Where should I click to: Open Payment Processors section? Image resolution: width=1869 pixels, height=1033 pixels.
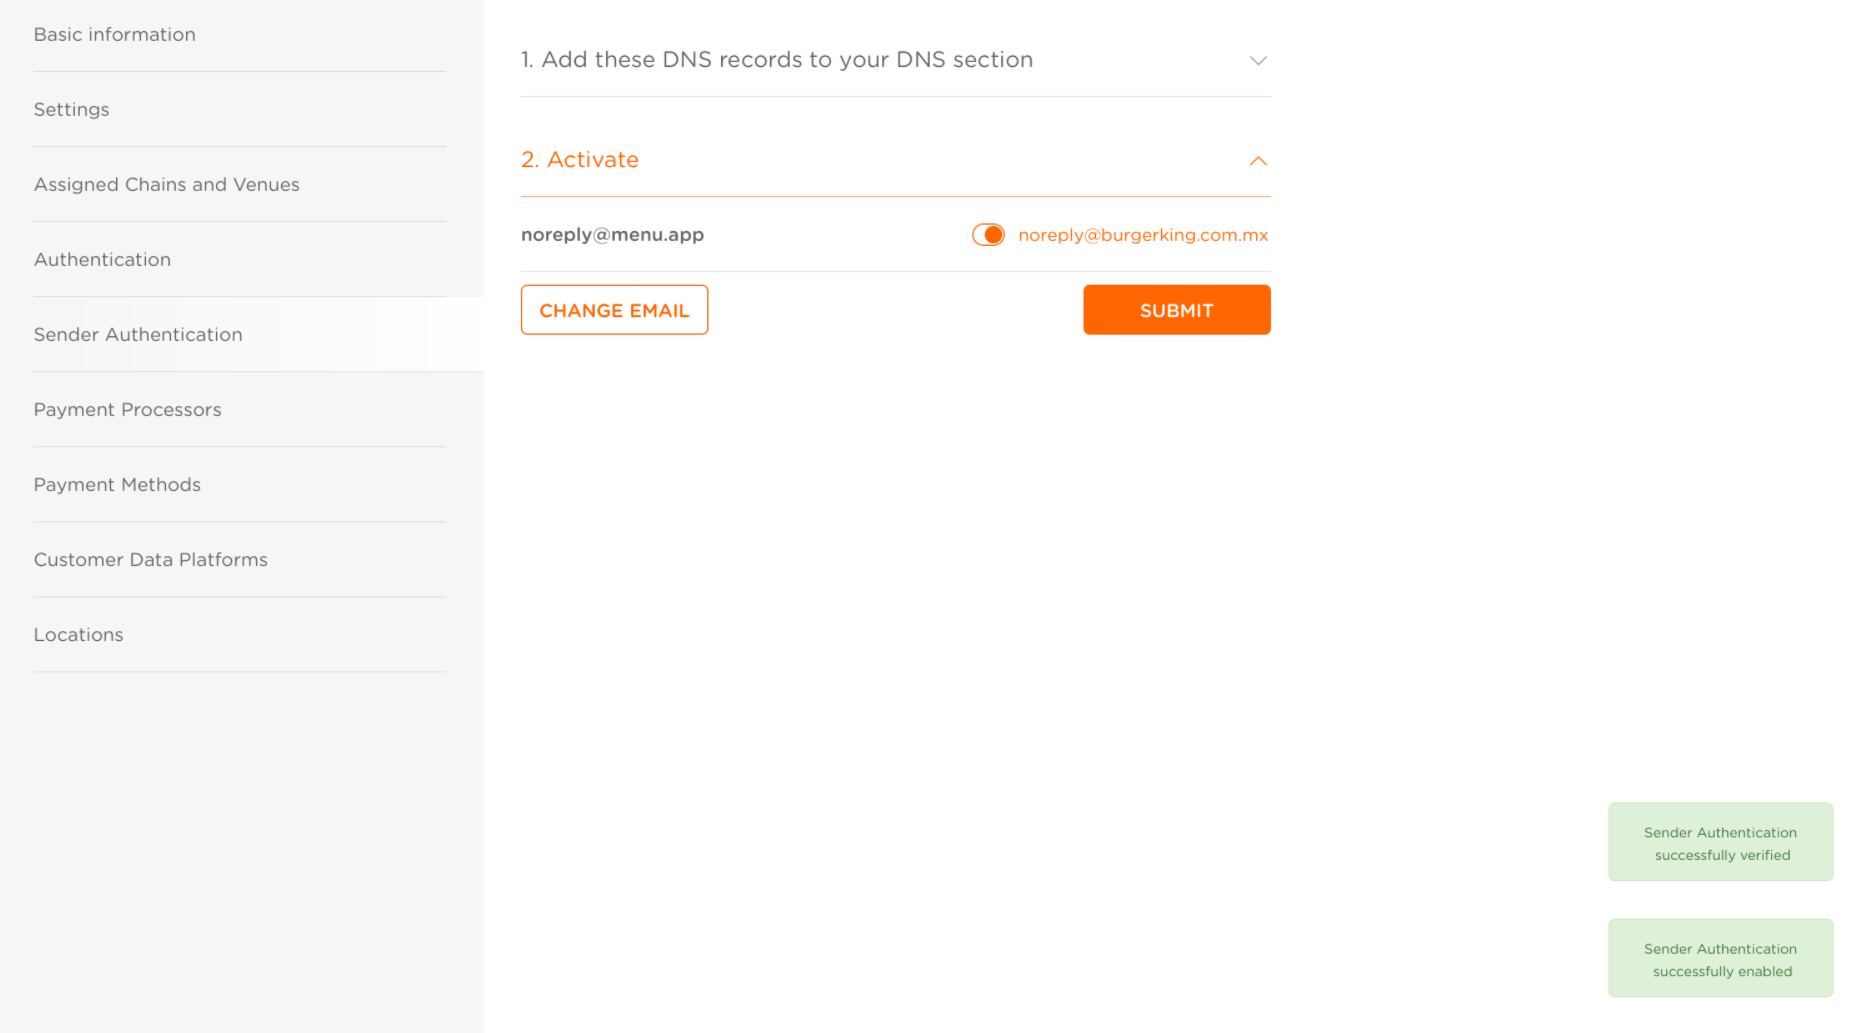tap(128, 410)
